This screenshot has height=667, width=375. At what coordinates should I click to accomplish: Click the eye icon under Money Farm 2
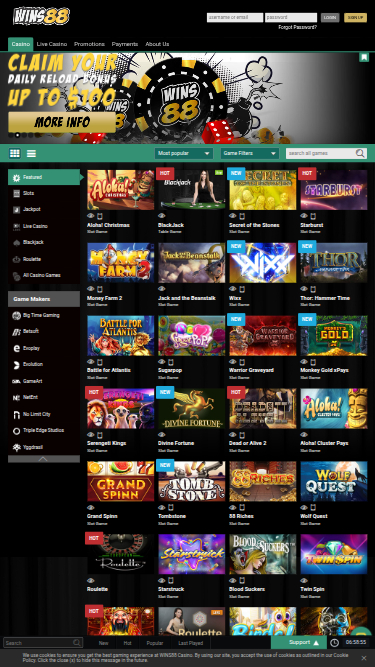tap(91, 289)
